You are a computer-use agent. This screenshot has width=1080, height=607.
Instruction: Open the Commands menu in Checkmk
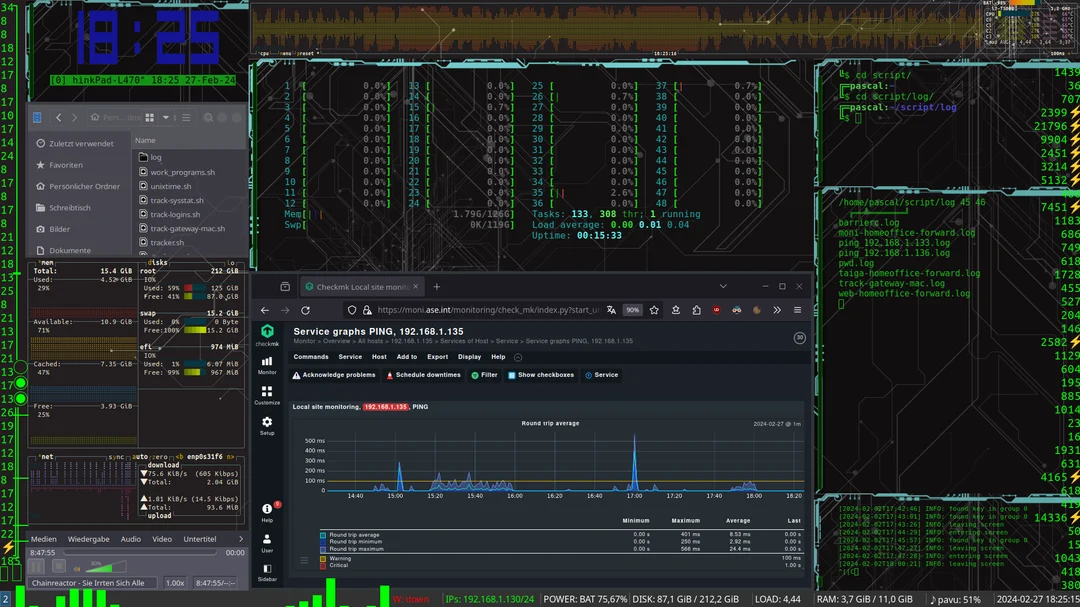(311, 357)
